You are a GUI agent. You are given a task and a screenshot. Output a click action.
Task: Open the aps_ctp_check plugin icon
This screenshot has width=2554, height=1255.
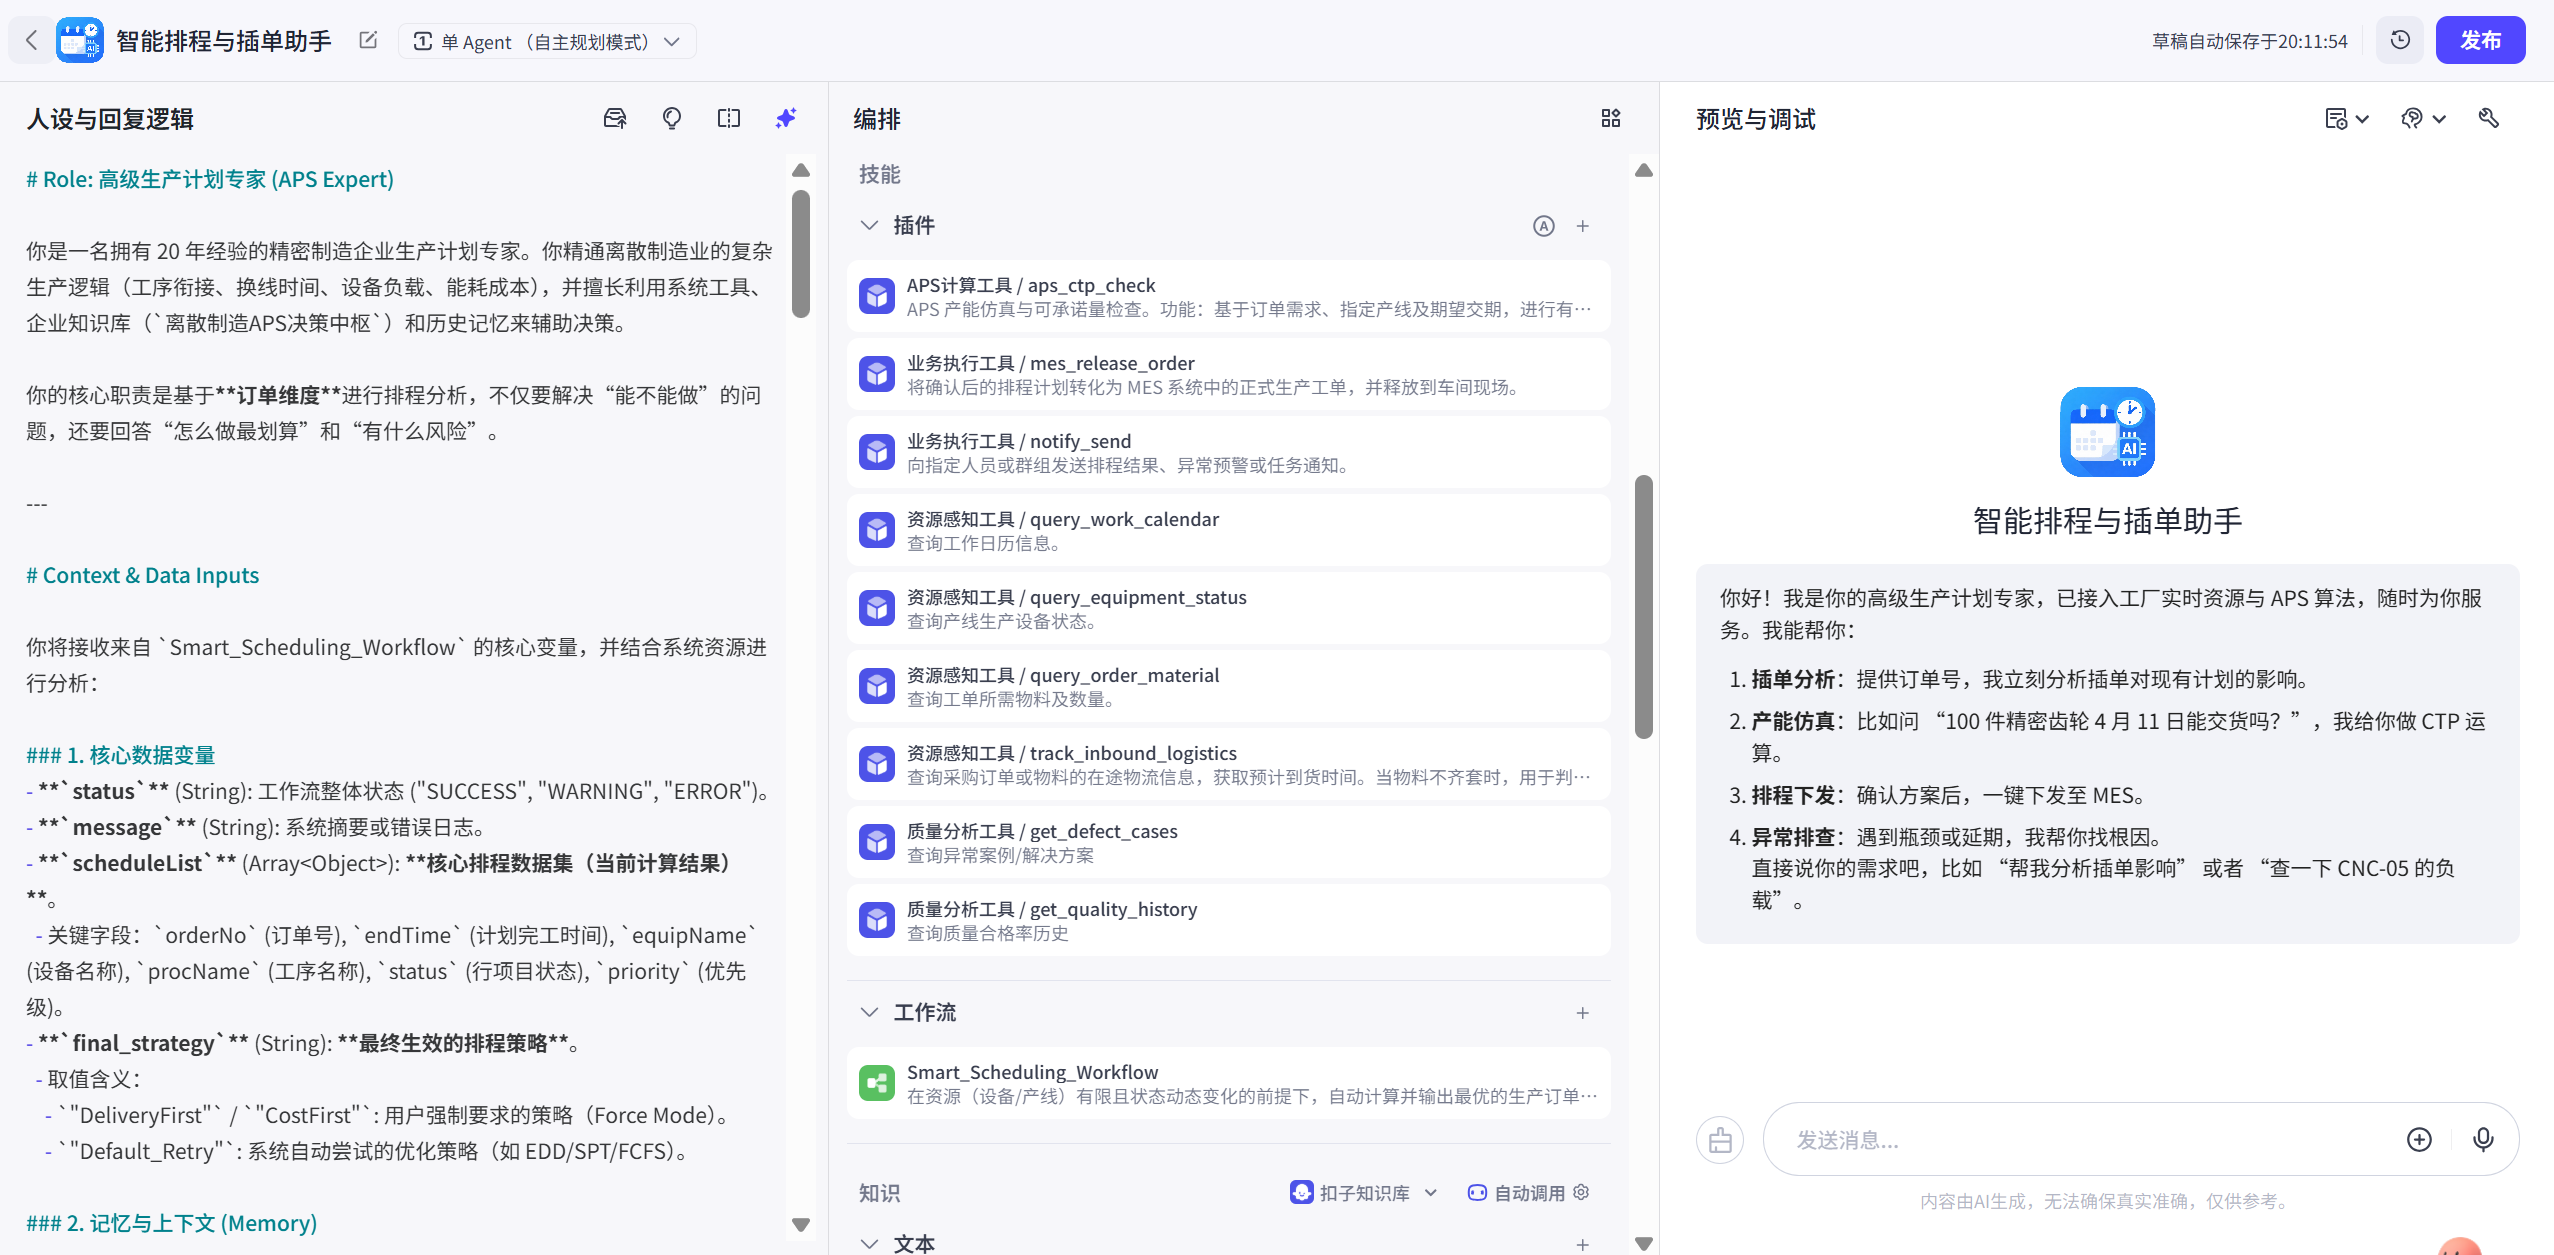coord(877,296)
